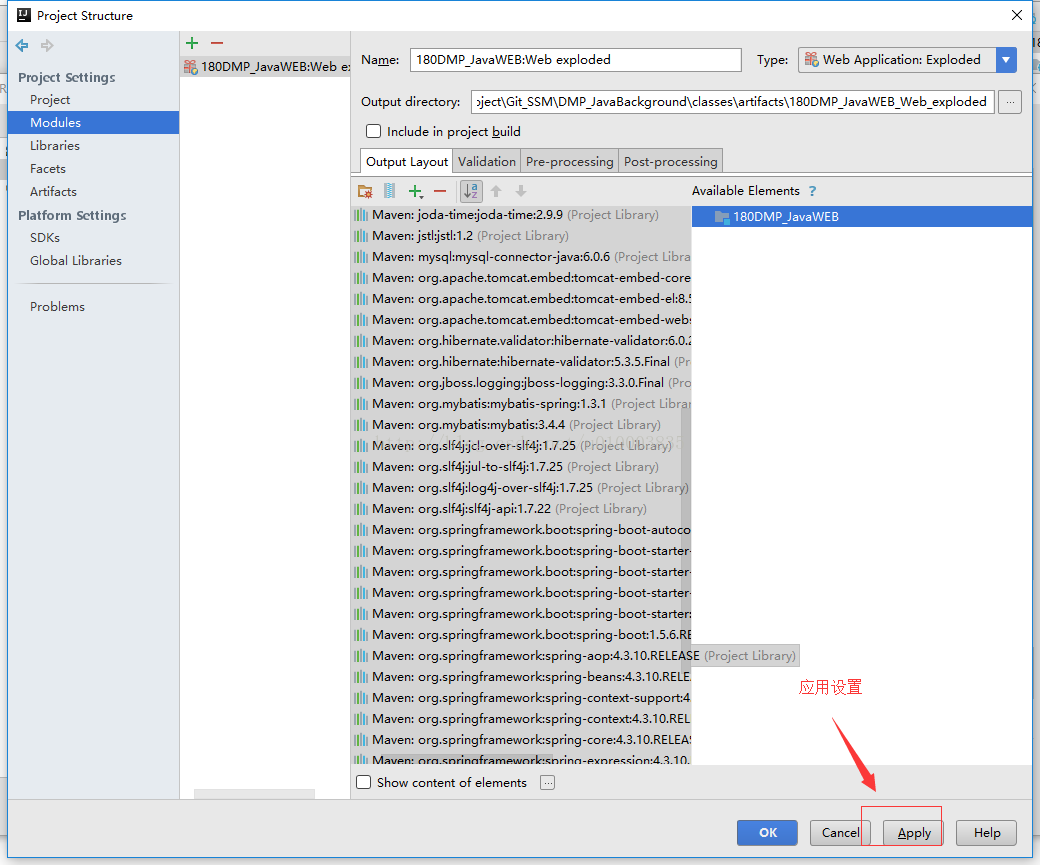Select Maven: hibernate-validator:5.3.5.Final row

521,362
